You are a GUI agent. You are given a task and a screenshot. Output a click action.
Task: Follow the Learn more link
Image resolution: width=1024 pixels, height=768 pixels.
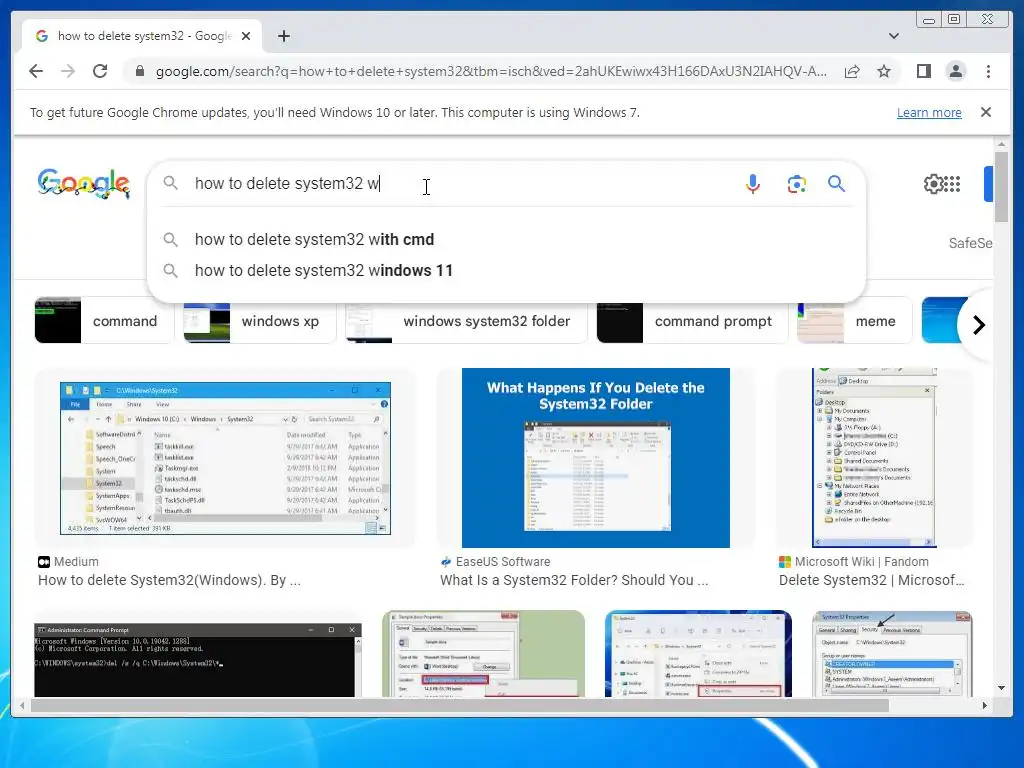pos(929,112)
